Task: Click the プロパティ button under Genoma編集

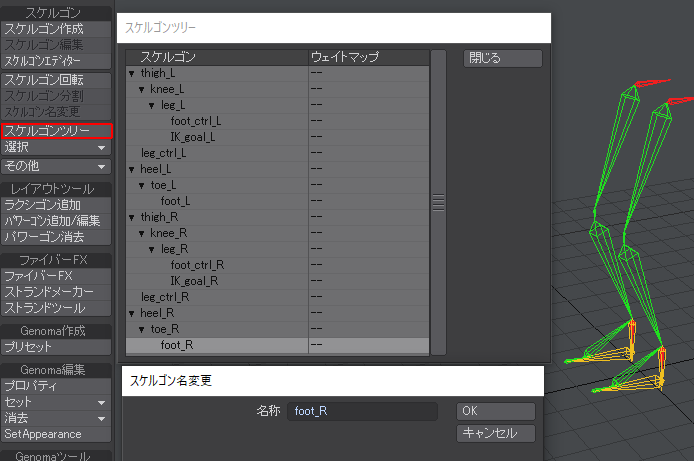Action: (56, 386)
